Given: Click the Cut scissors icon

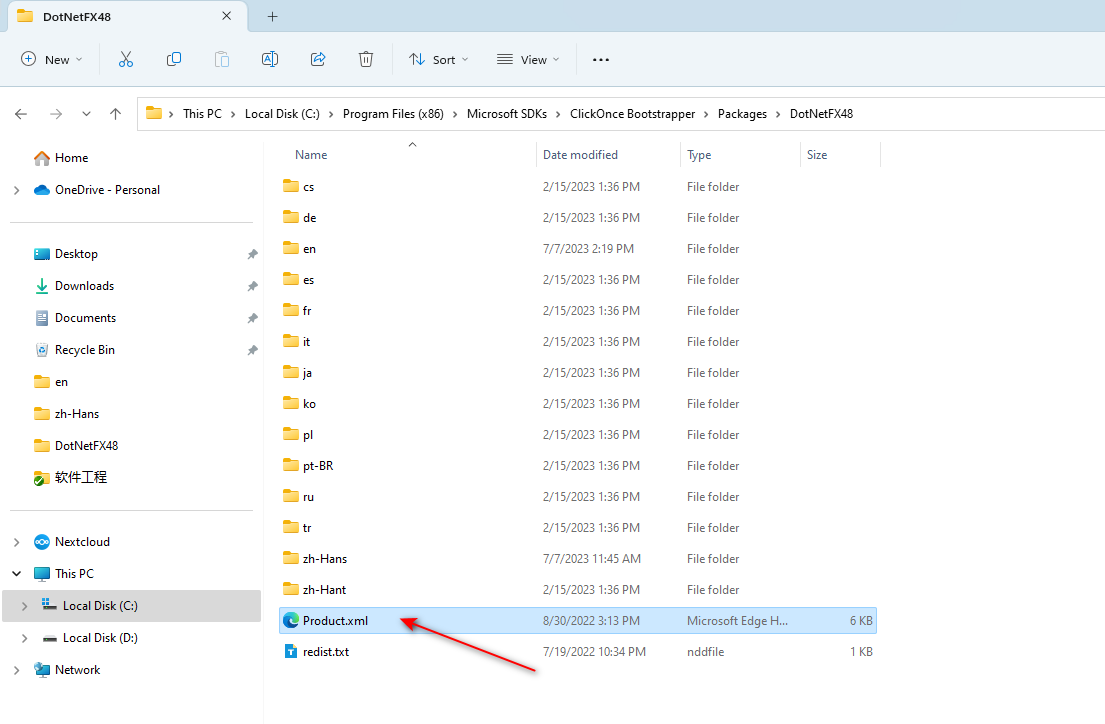Looking at the screenshot, I should (125, 60).
